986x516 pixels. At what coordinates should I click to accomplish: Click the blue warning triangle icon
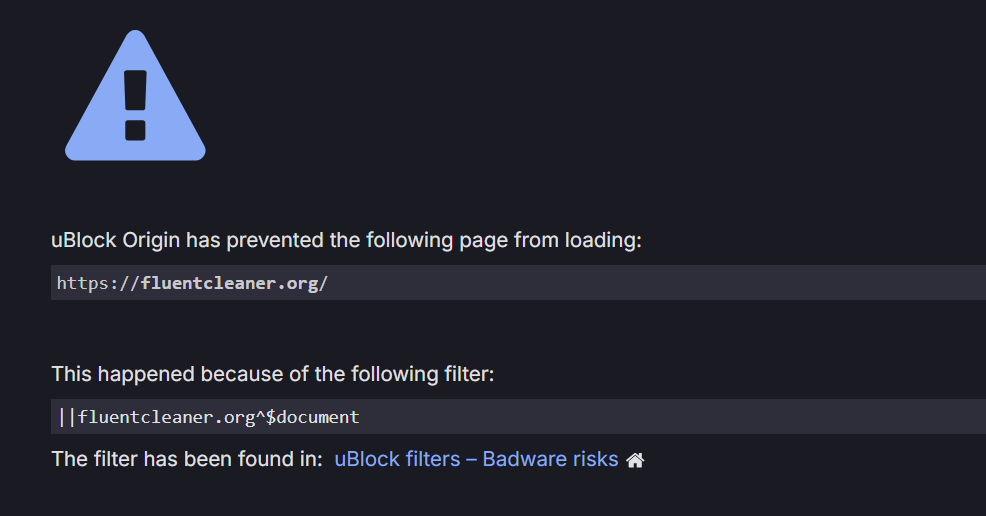coord(135,96)
